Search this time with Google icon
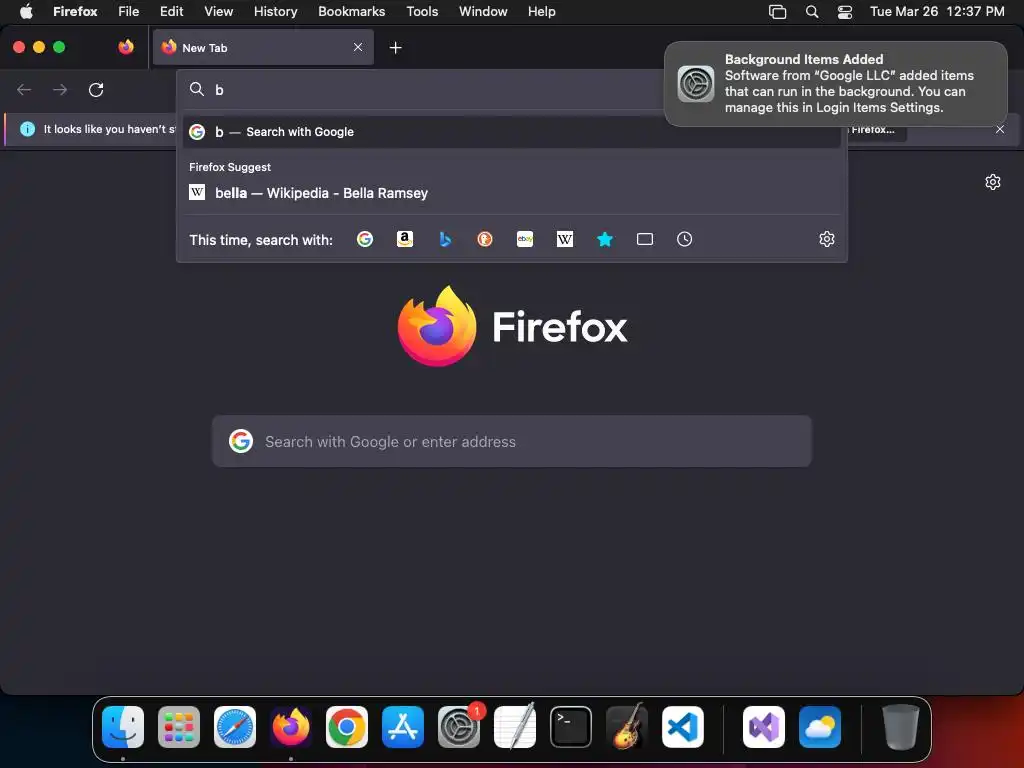1024x768 pixels. click(x=364, y=239)
